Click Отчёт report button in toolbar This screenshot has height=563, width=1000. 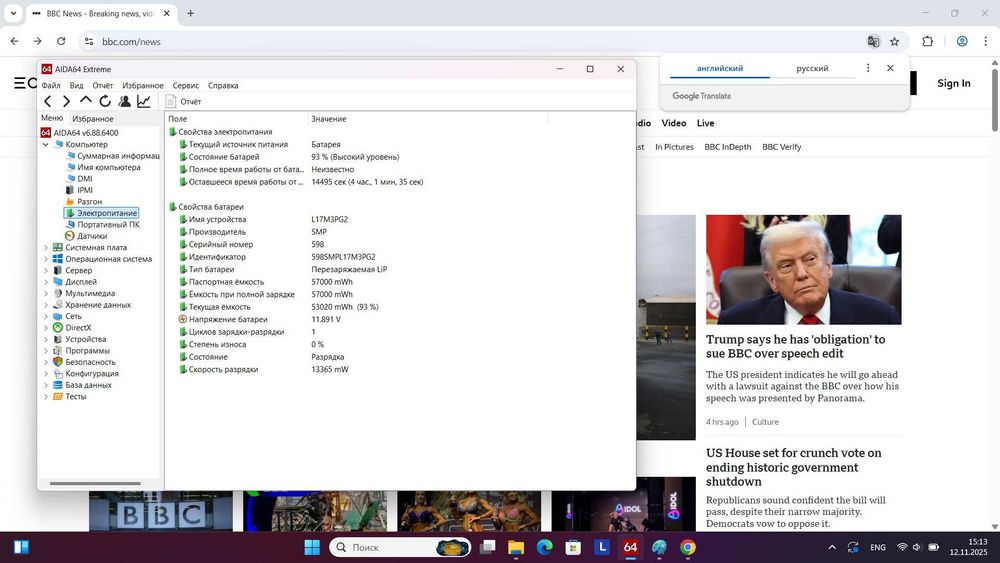(183, 101)
